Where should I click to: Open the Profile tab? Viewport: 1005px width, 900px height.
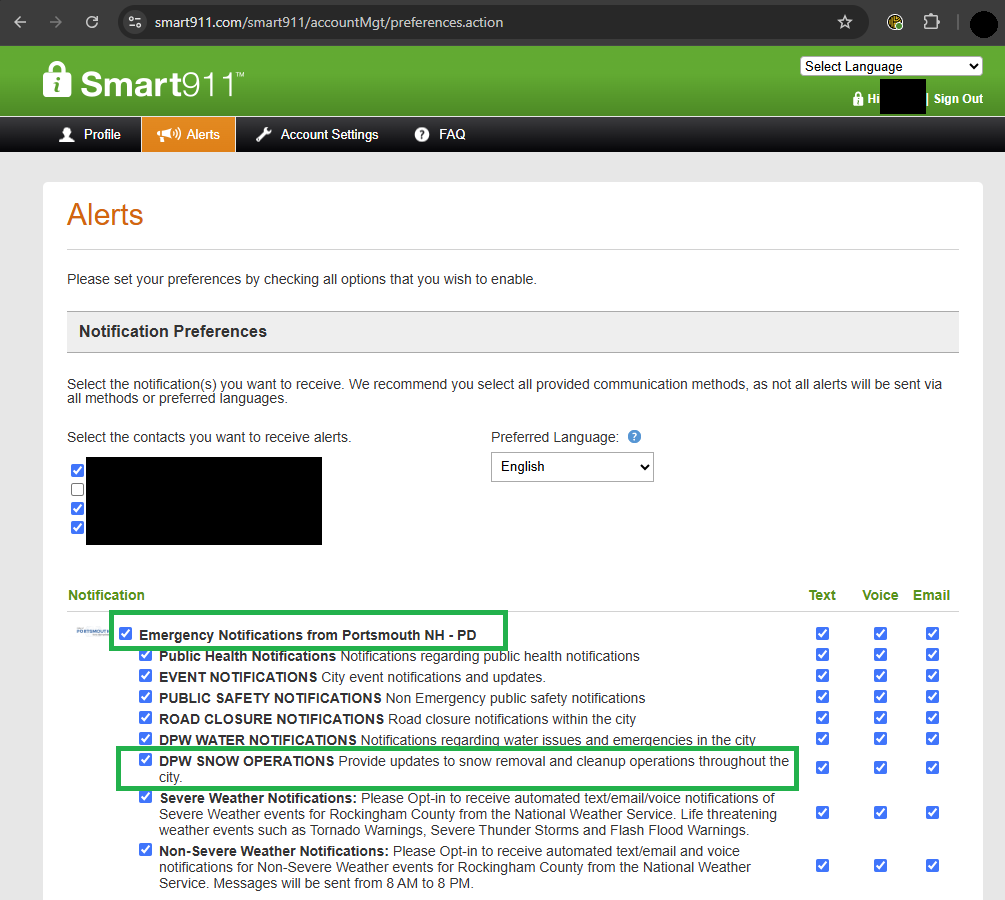click(90, 135)
